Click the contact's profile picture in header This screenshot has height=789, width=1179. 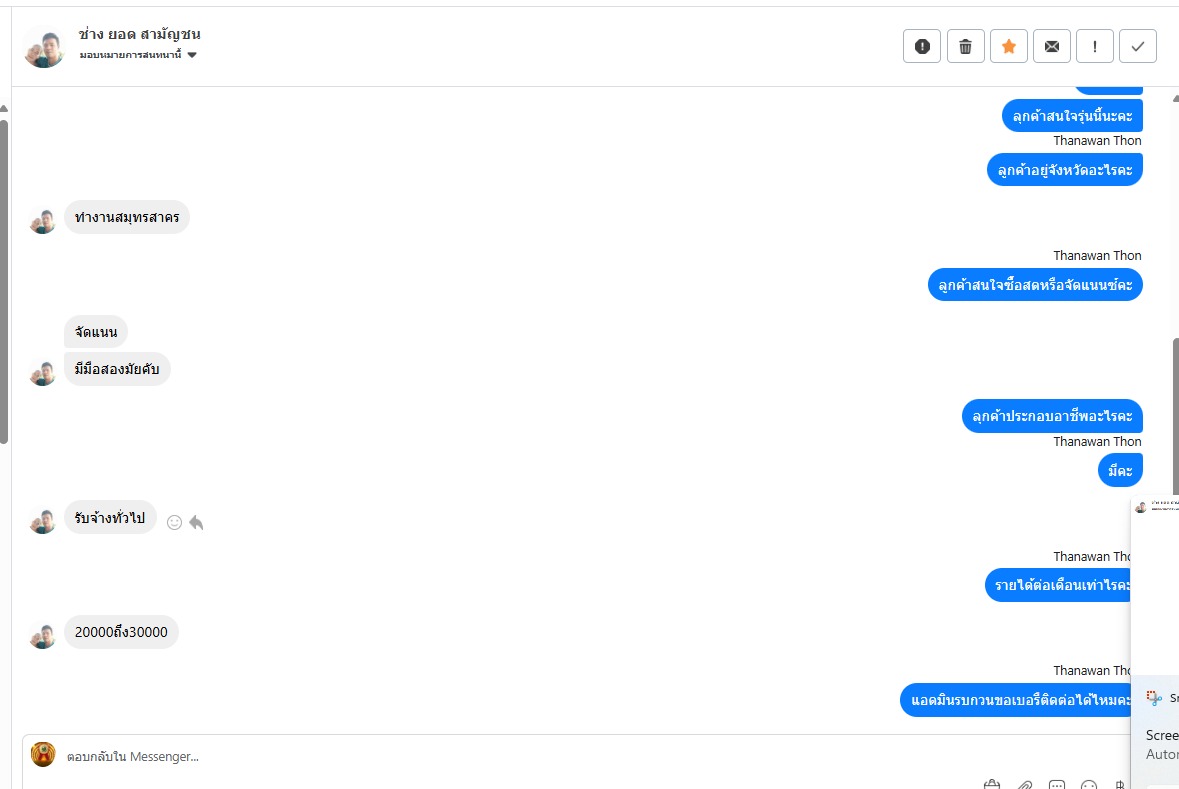pyautogui.click(x=44, y=46)
